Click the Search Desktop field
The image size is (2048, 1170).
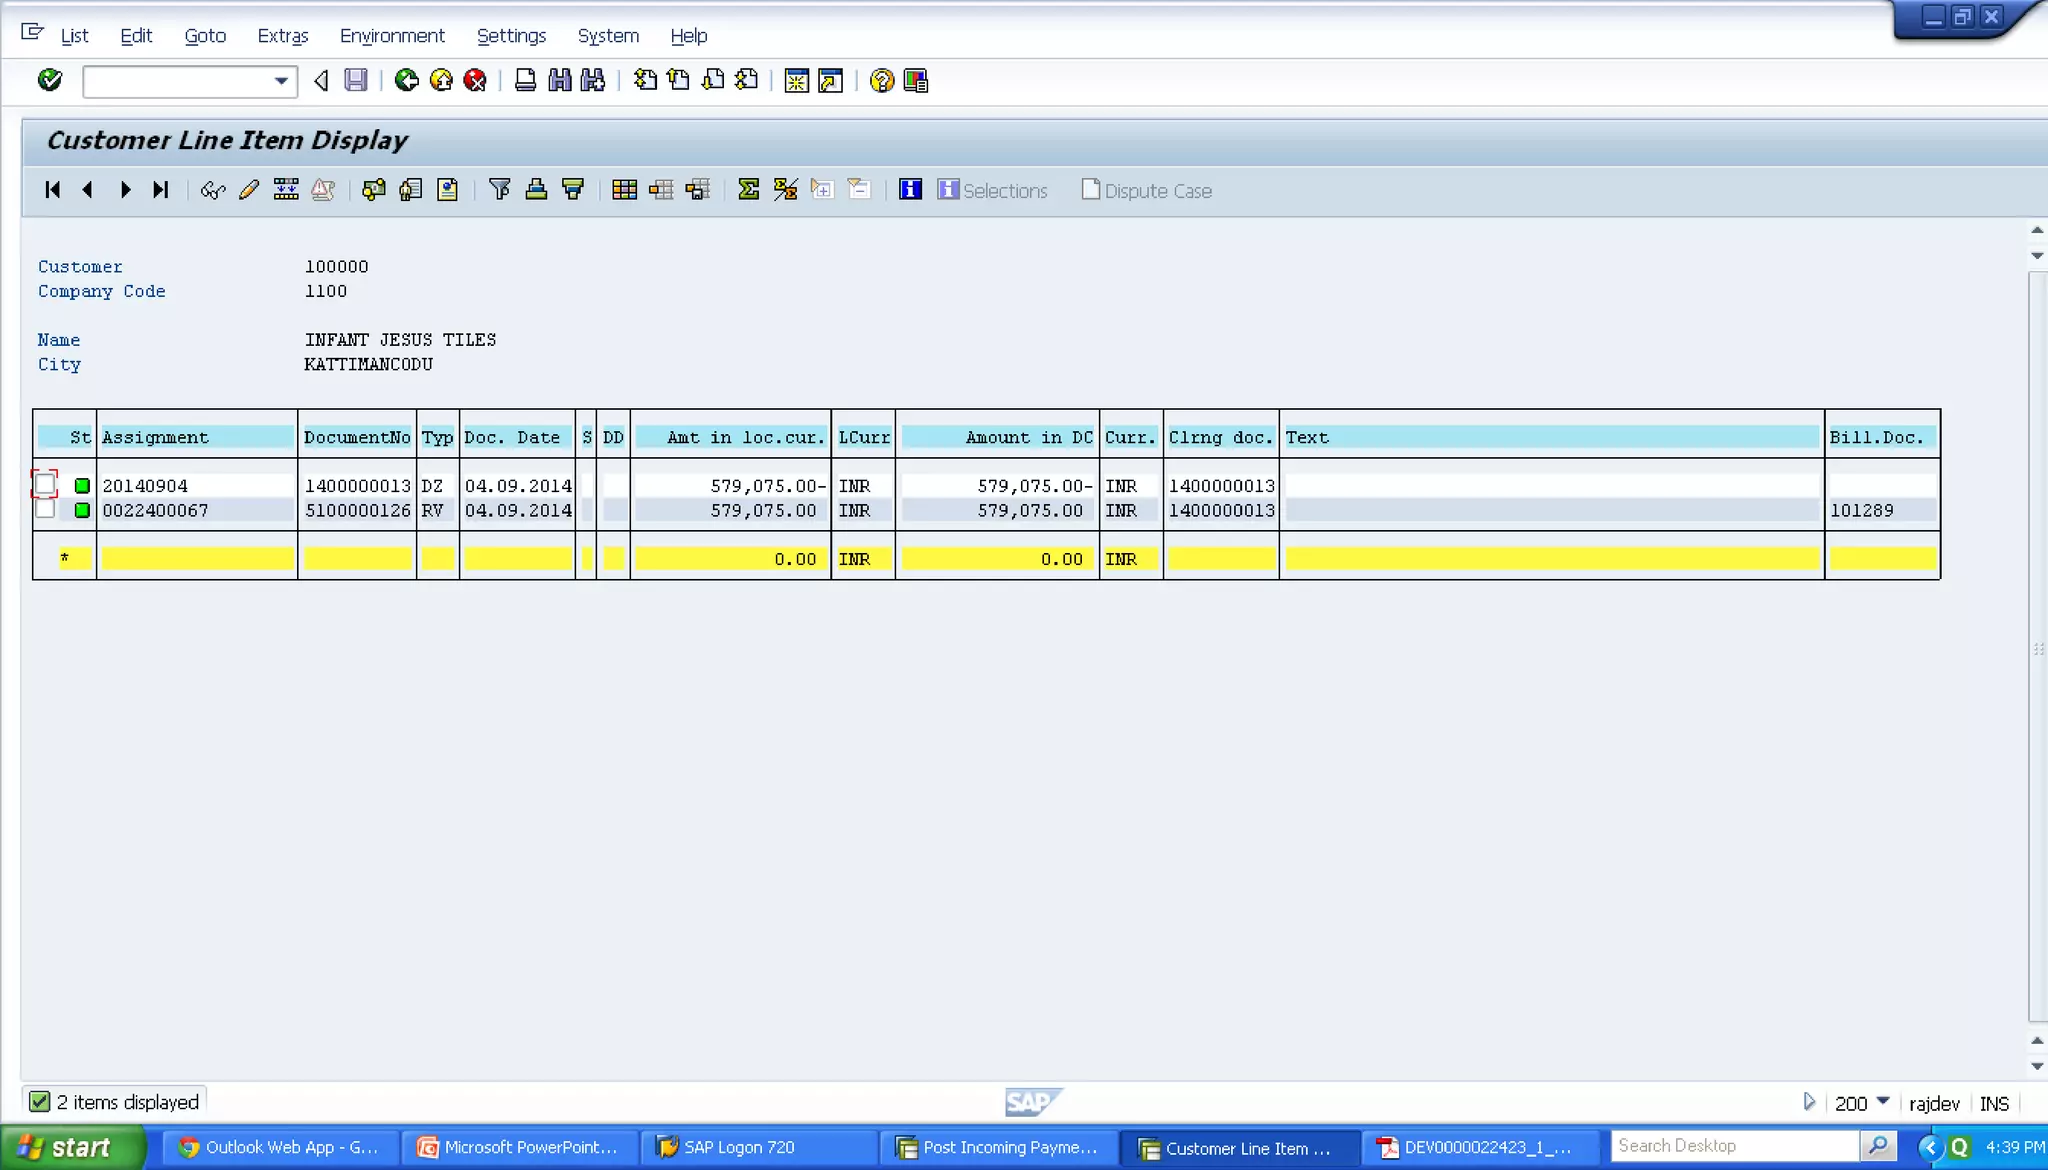coord(1735,1146)
